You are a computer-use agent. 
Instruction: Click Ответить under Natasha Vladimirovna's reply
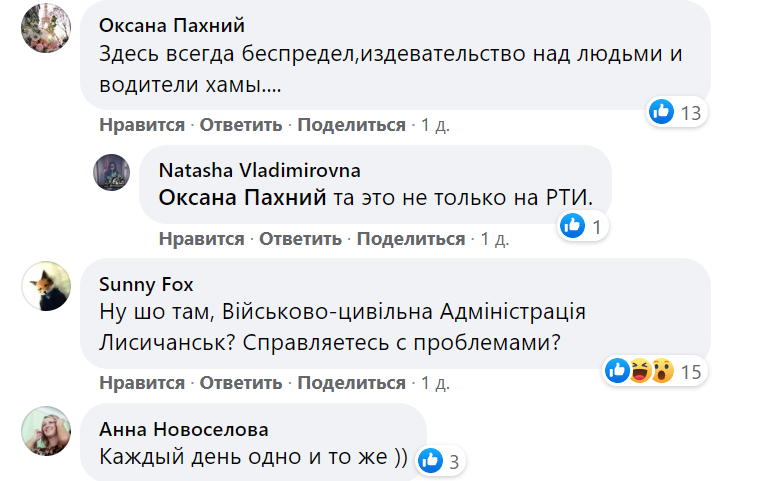click(x=301, y=239)
